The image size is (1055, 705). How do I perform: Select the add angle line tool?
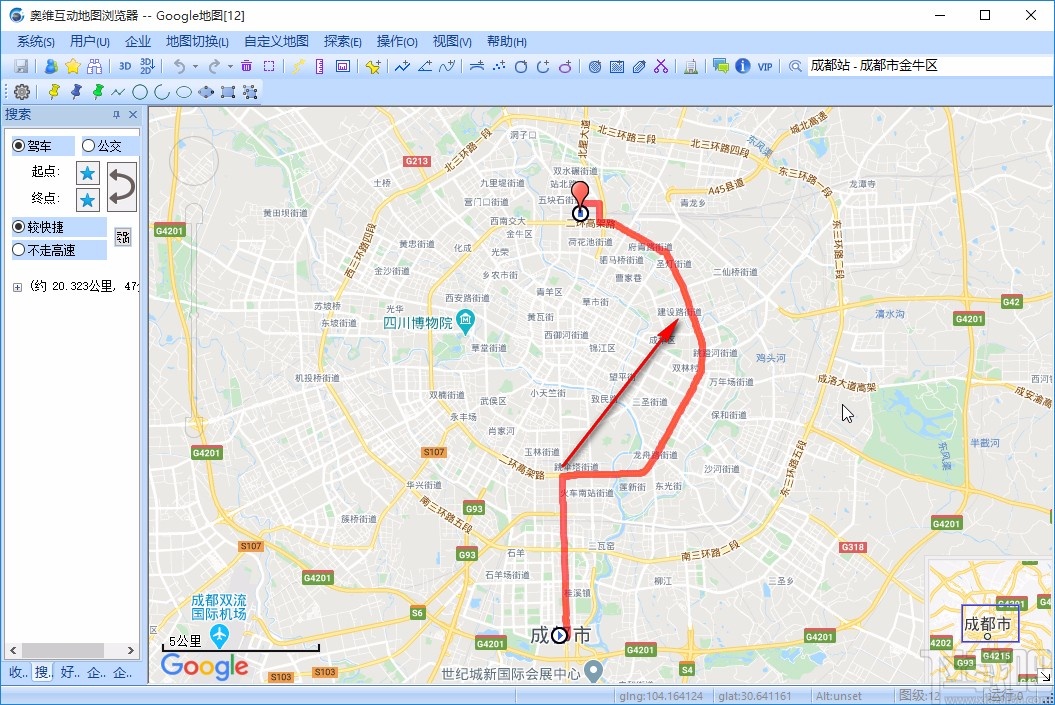425,66
